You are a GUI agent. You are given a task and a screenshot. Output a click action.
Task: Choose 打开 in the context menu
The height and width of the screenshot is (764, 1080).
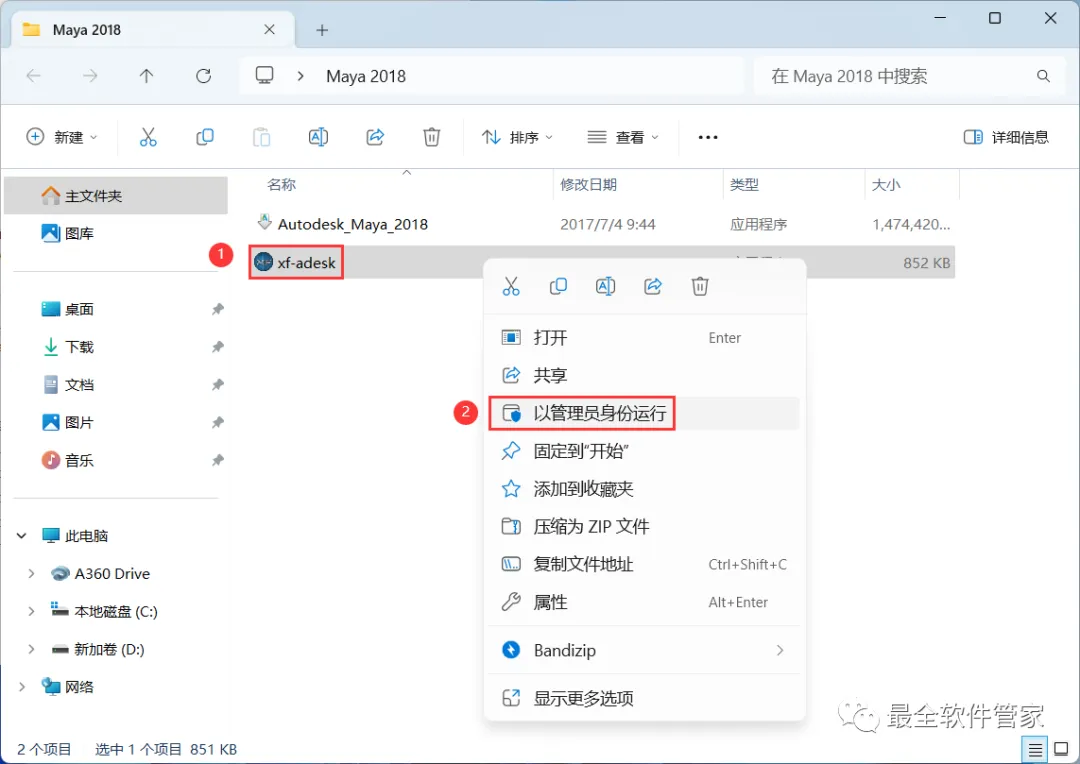point(643,338)
